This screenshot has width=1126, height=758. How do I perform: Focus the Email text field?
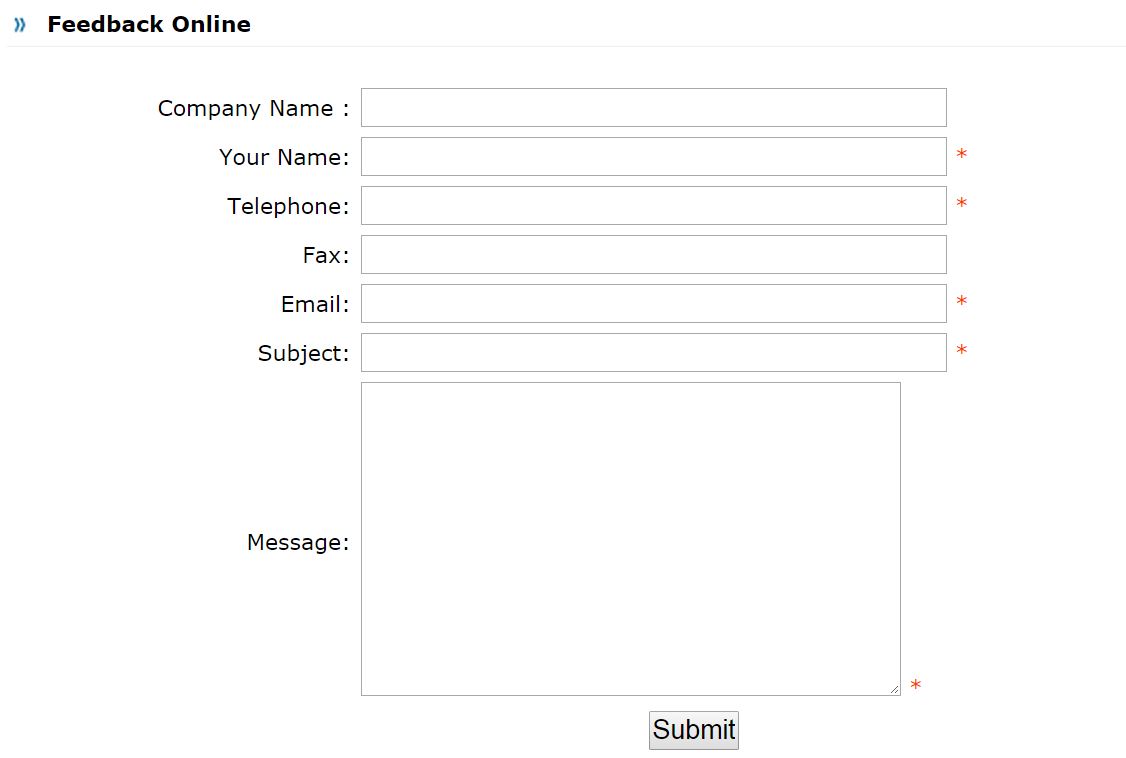(x=653, y=304)
